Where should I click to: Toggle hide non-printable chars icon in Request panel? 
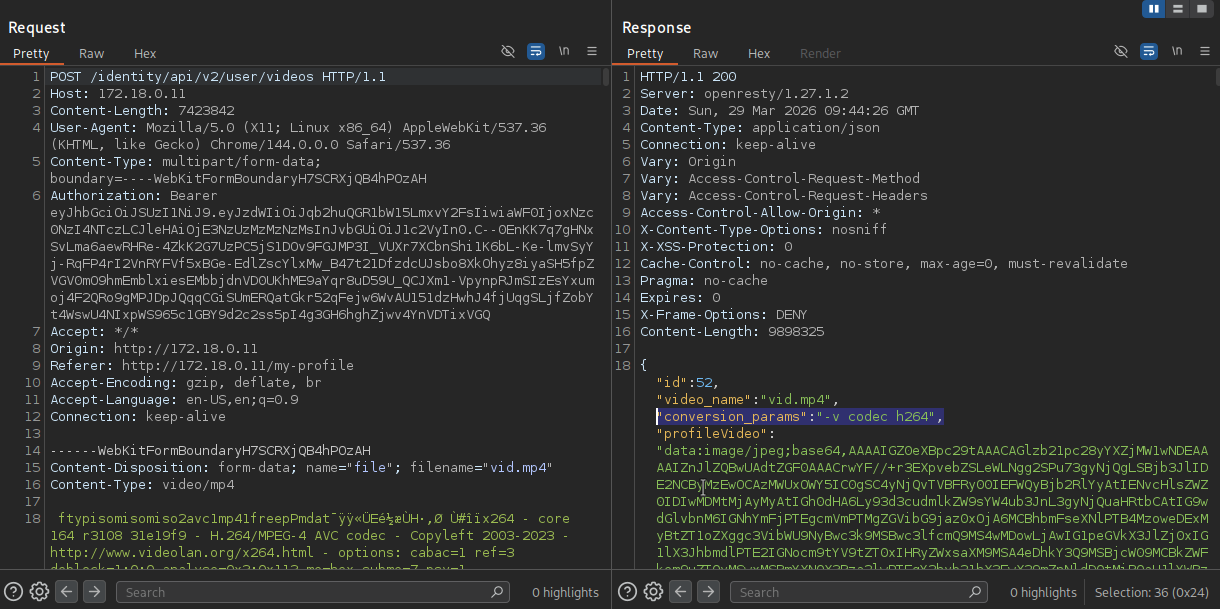click(x=508, y=51)
